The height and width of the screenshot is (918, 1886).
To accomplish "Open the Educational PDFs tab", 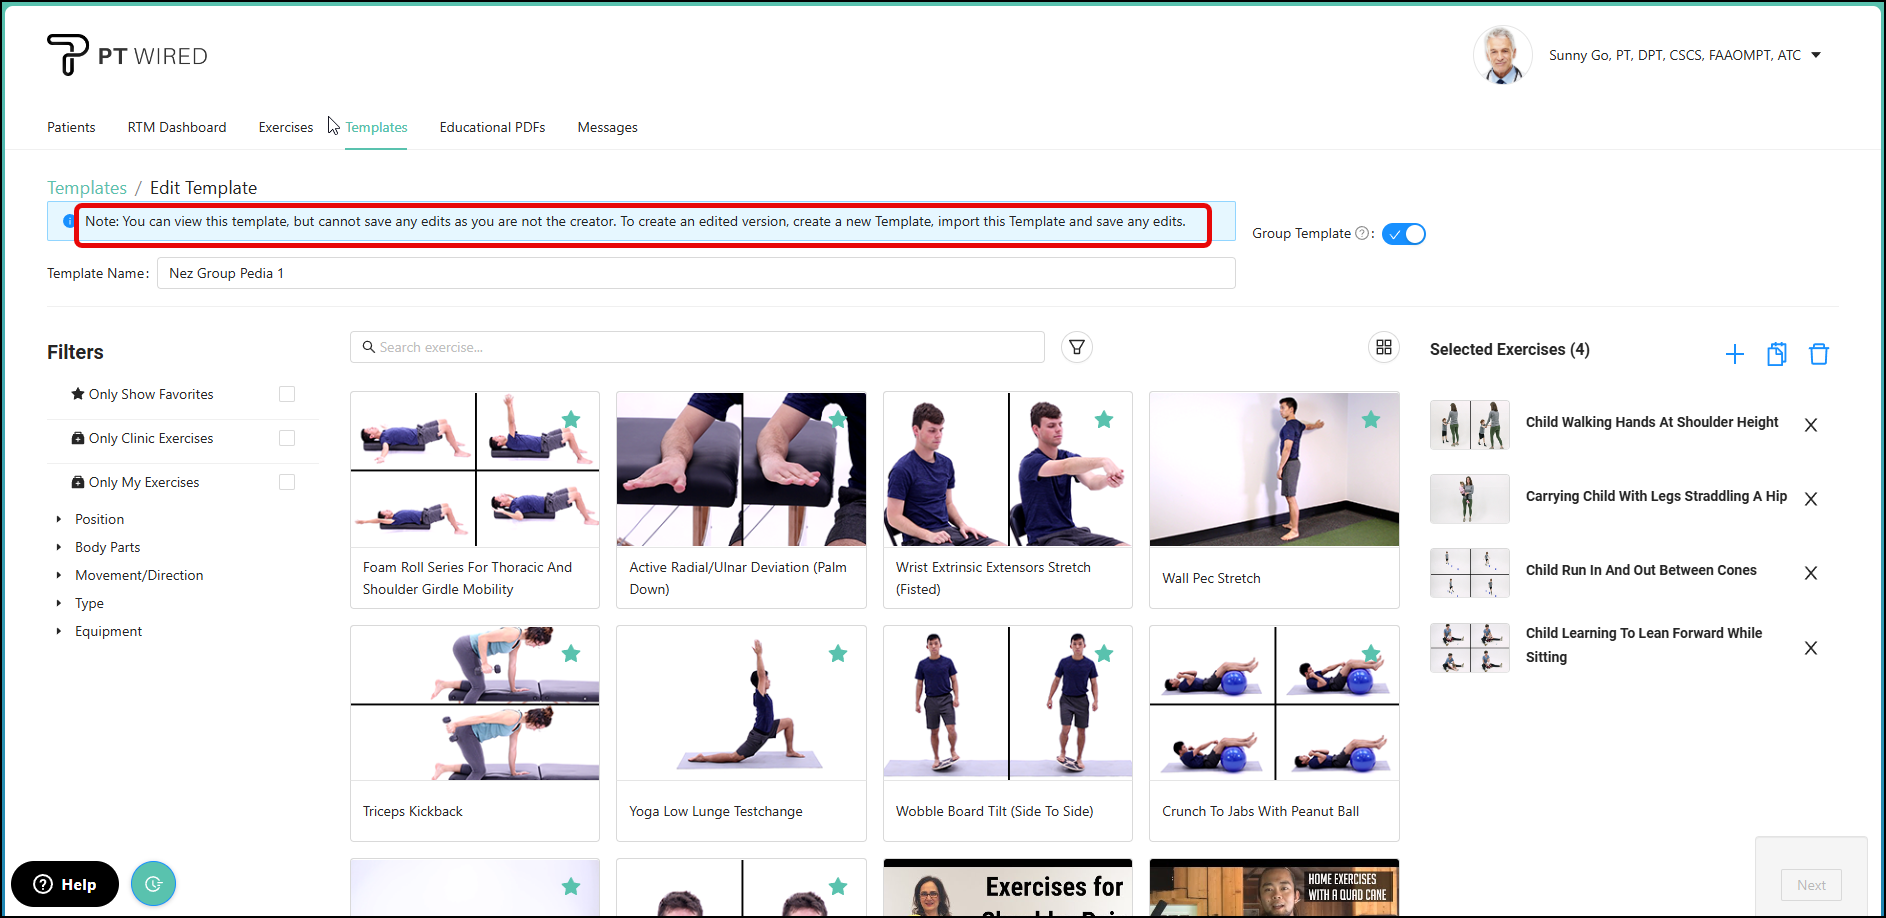I will point(492,127).
